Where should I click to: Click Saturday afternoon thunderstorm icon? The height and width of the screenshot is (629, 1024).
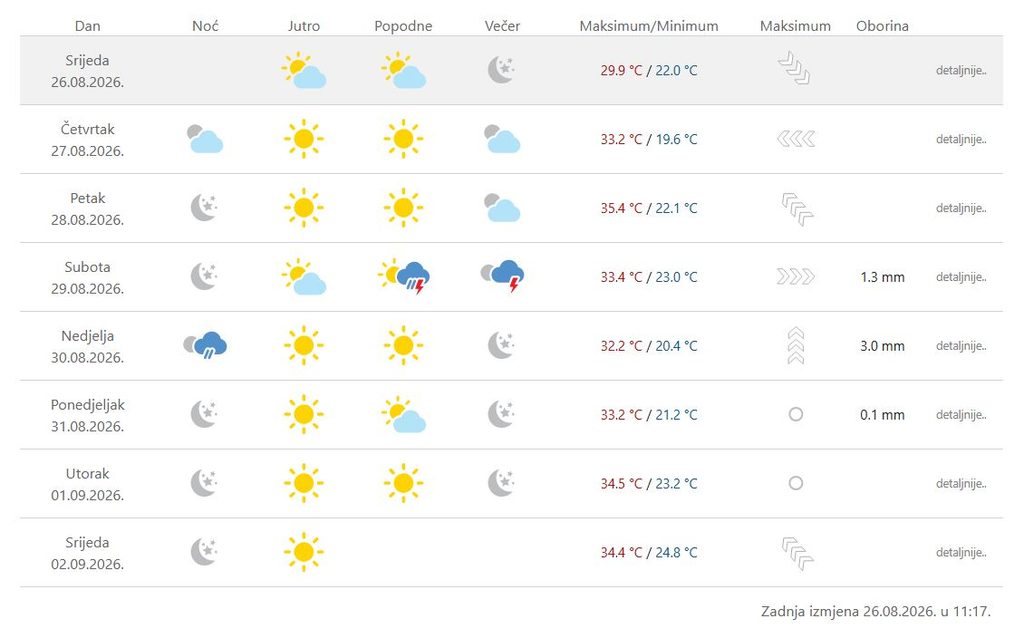[x=404, y=277]
